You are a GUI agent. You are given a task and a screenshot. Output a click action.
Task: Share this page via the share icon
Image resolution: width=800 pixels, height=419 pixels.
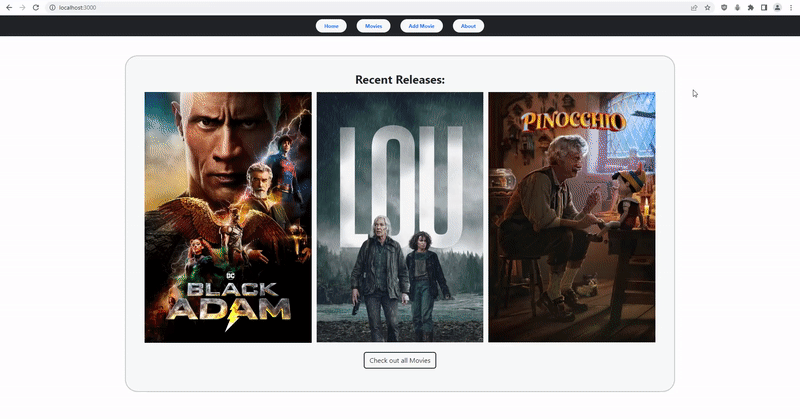(x=694, y=8)
